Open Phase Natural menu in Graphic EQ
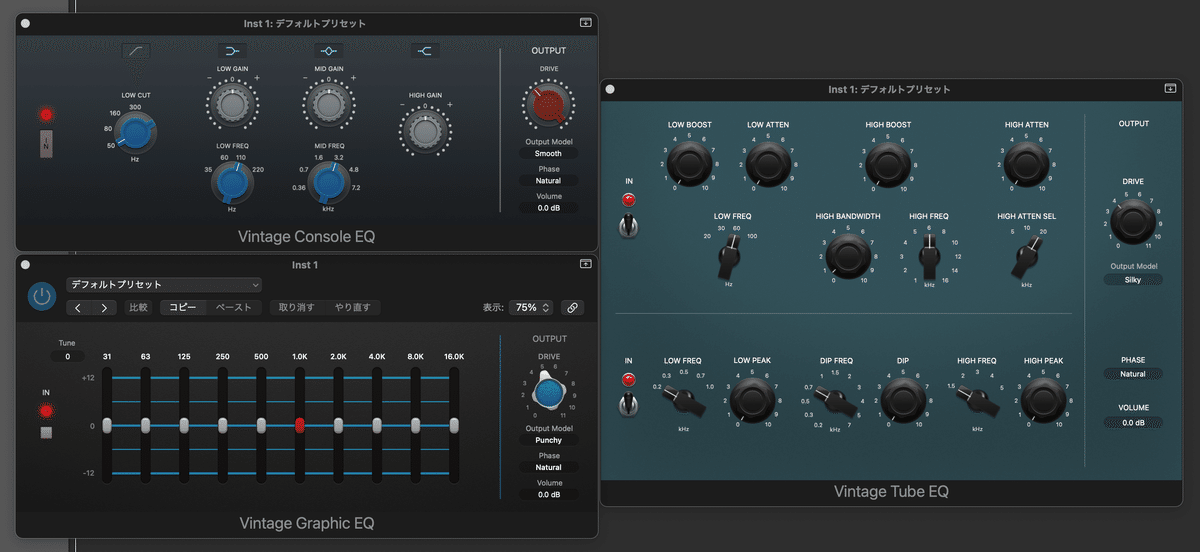 pos(548,467)
